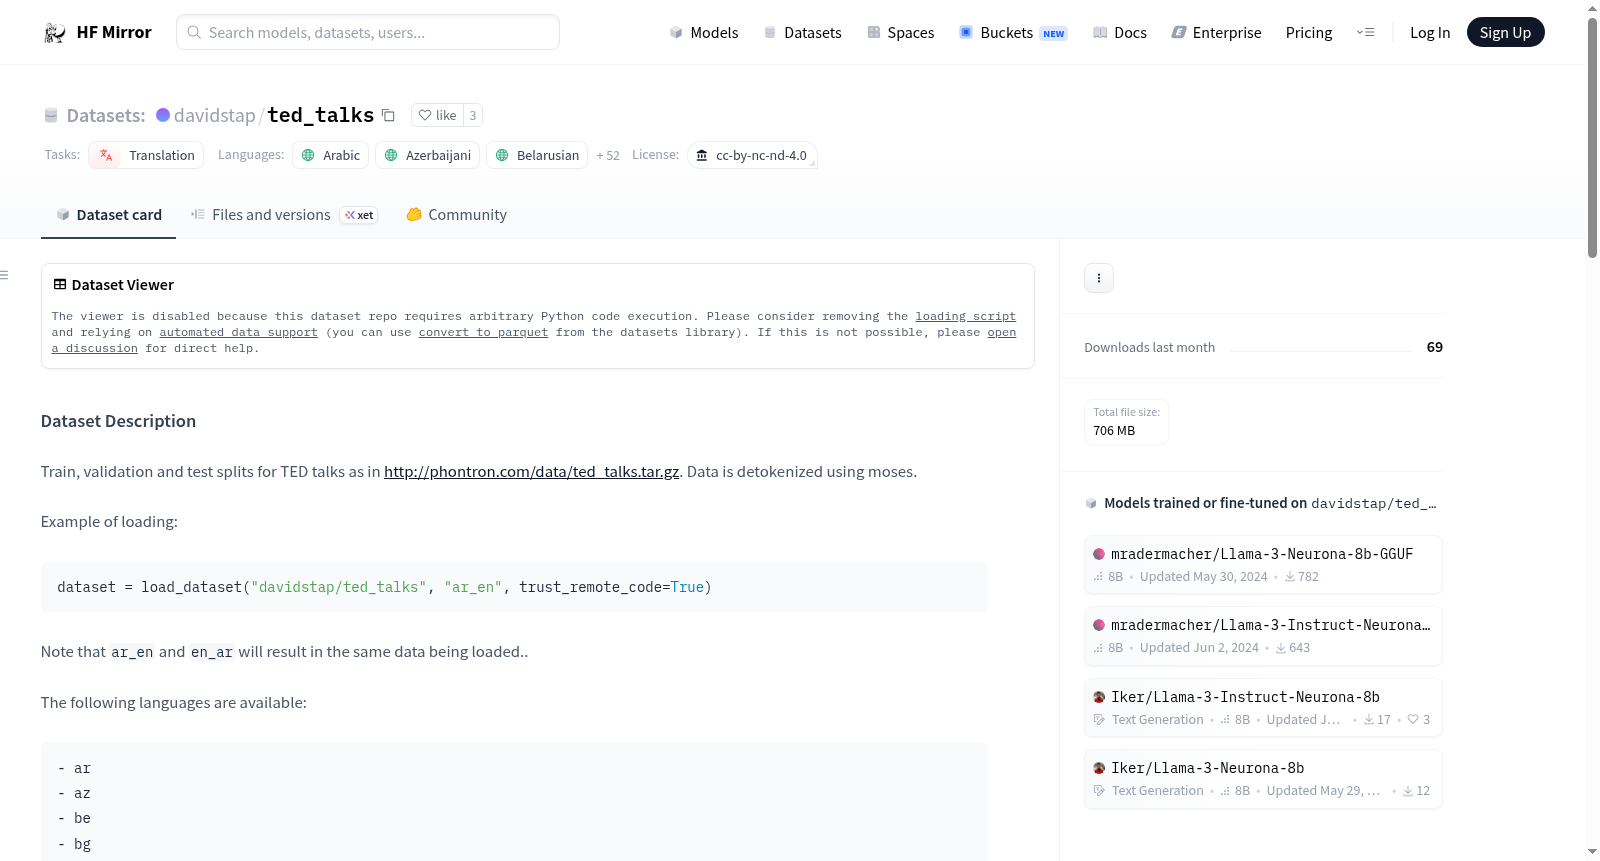Click the load_dataset code example line
The height and width of the screenshot is (861, 1600).
pyautogui.click(x=385, y=587)
